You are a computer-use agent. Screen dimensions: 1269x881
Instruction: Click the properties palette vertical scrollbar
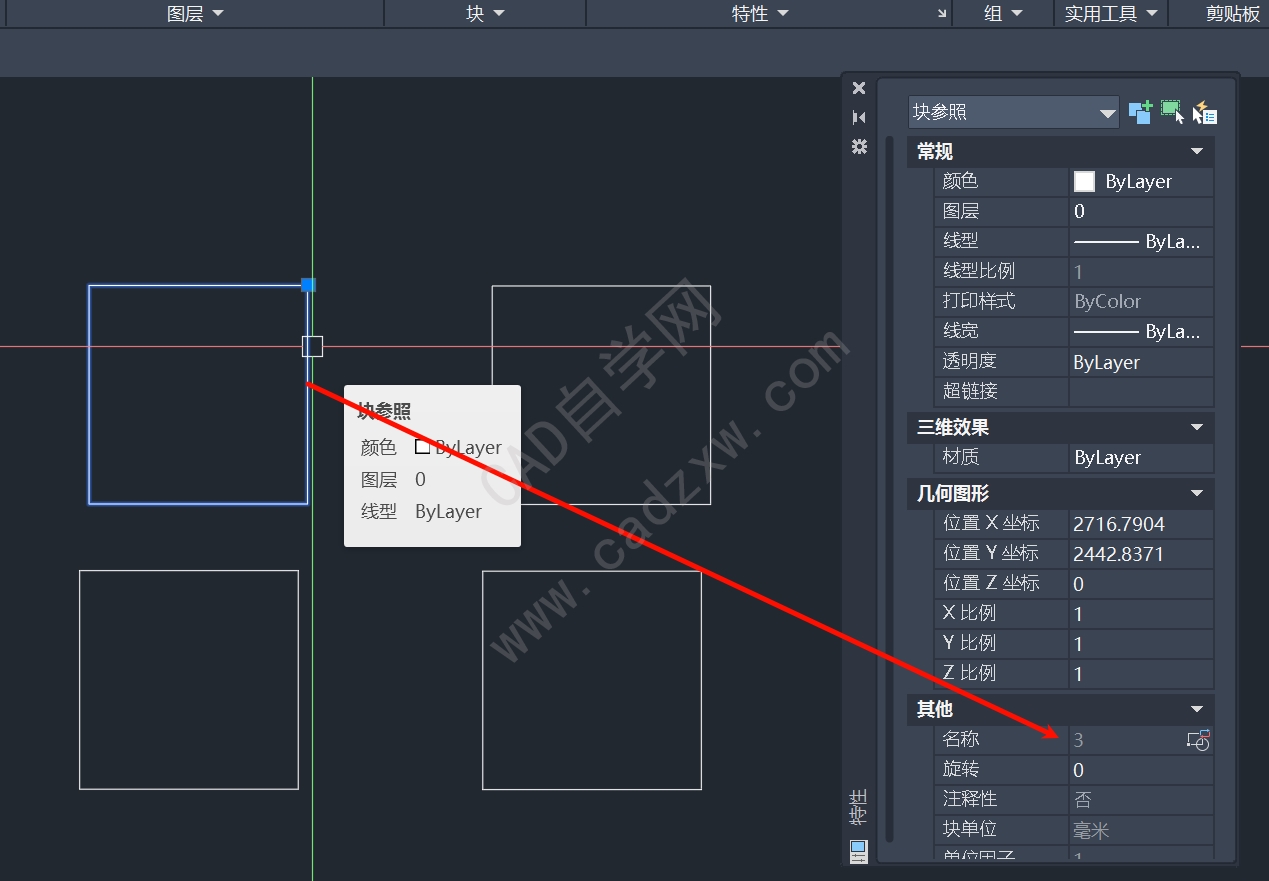(889, 488)
